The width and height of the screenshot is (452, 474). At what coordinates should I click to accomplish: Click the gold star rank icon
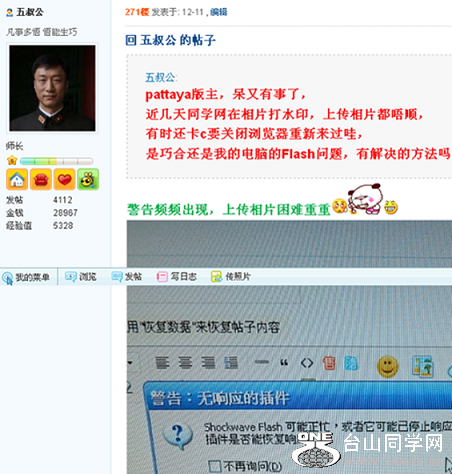(12, 161)
